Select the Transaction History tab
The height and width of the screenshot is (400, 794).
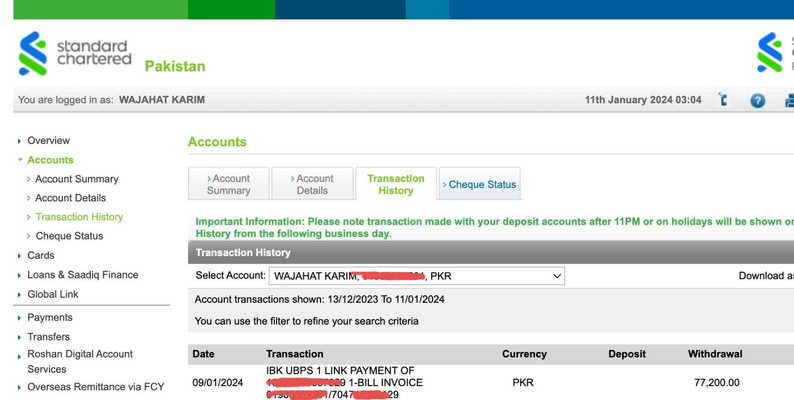396,184
